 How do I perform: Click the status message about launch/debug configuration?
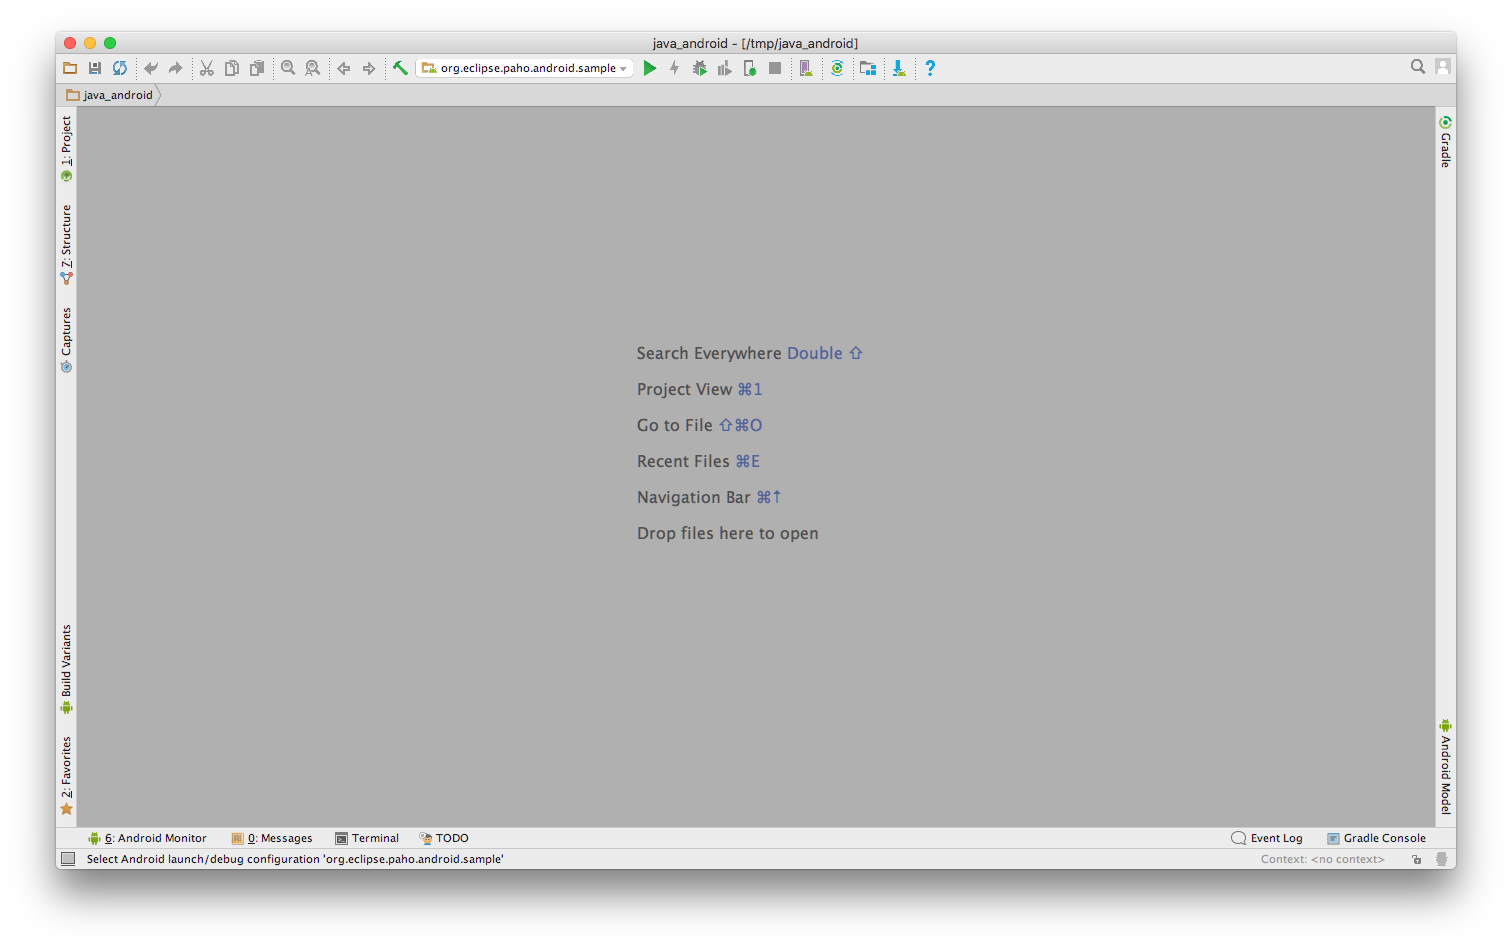coord(295,859)
